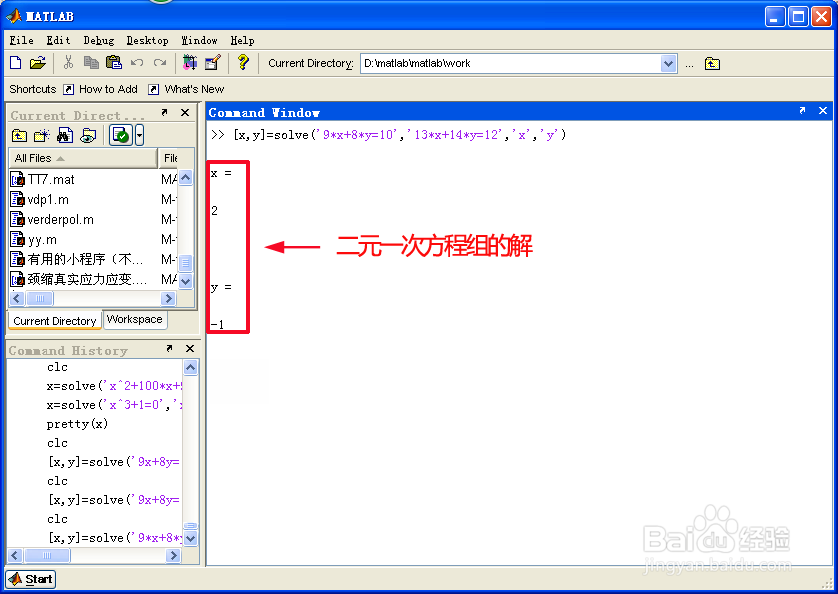Open Help via question mark icon
838x594 pixels.
[x=243, y=63]
